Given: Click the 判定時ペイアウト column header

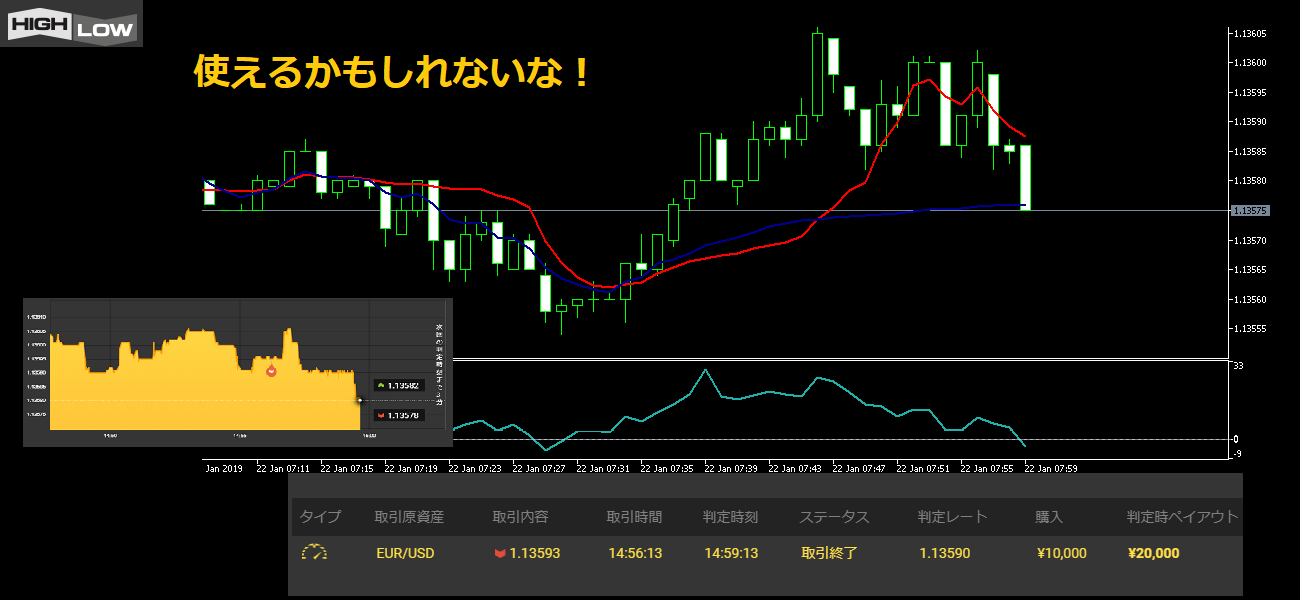Looking at the screenshot, I should (1182, 517).
